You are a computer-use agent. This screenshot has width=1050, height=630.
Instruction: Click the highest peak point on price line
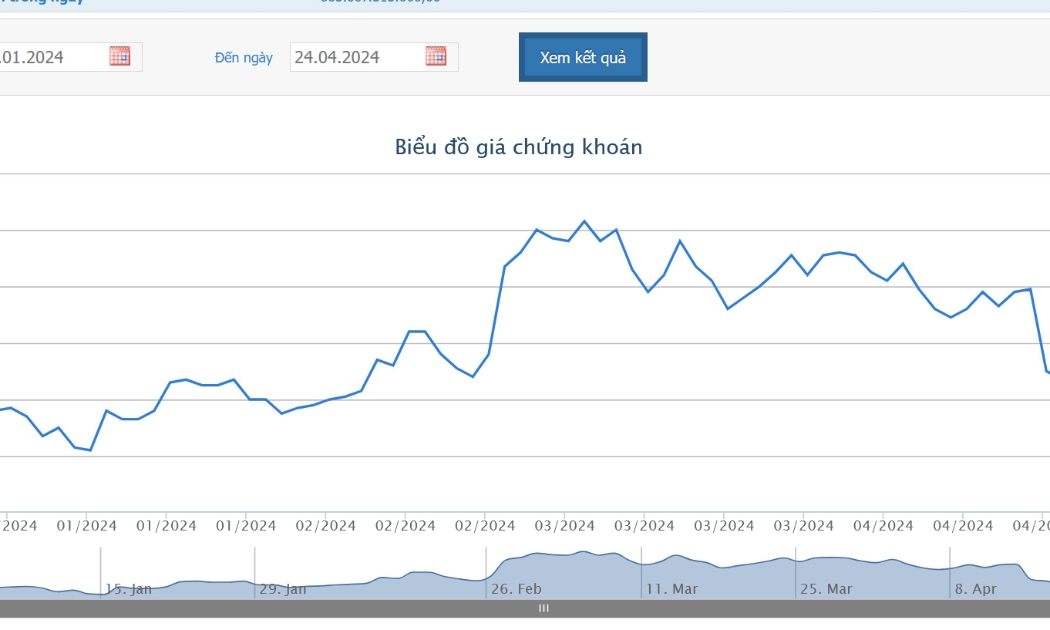coord(584,221)
